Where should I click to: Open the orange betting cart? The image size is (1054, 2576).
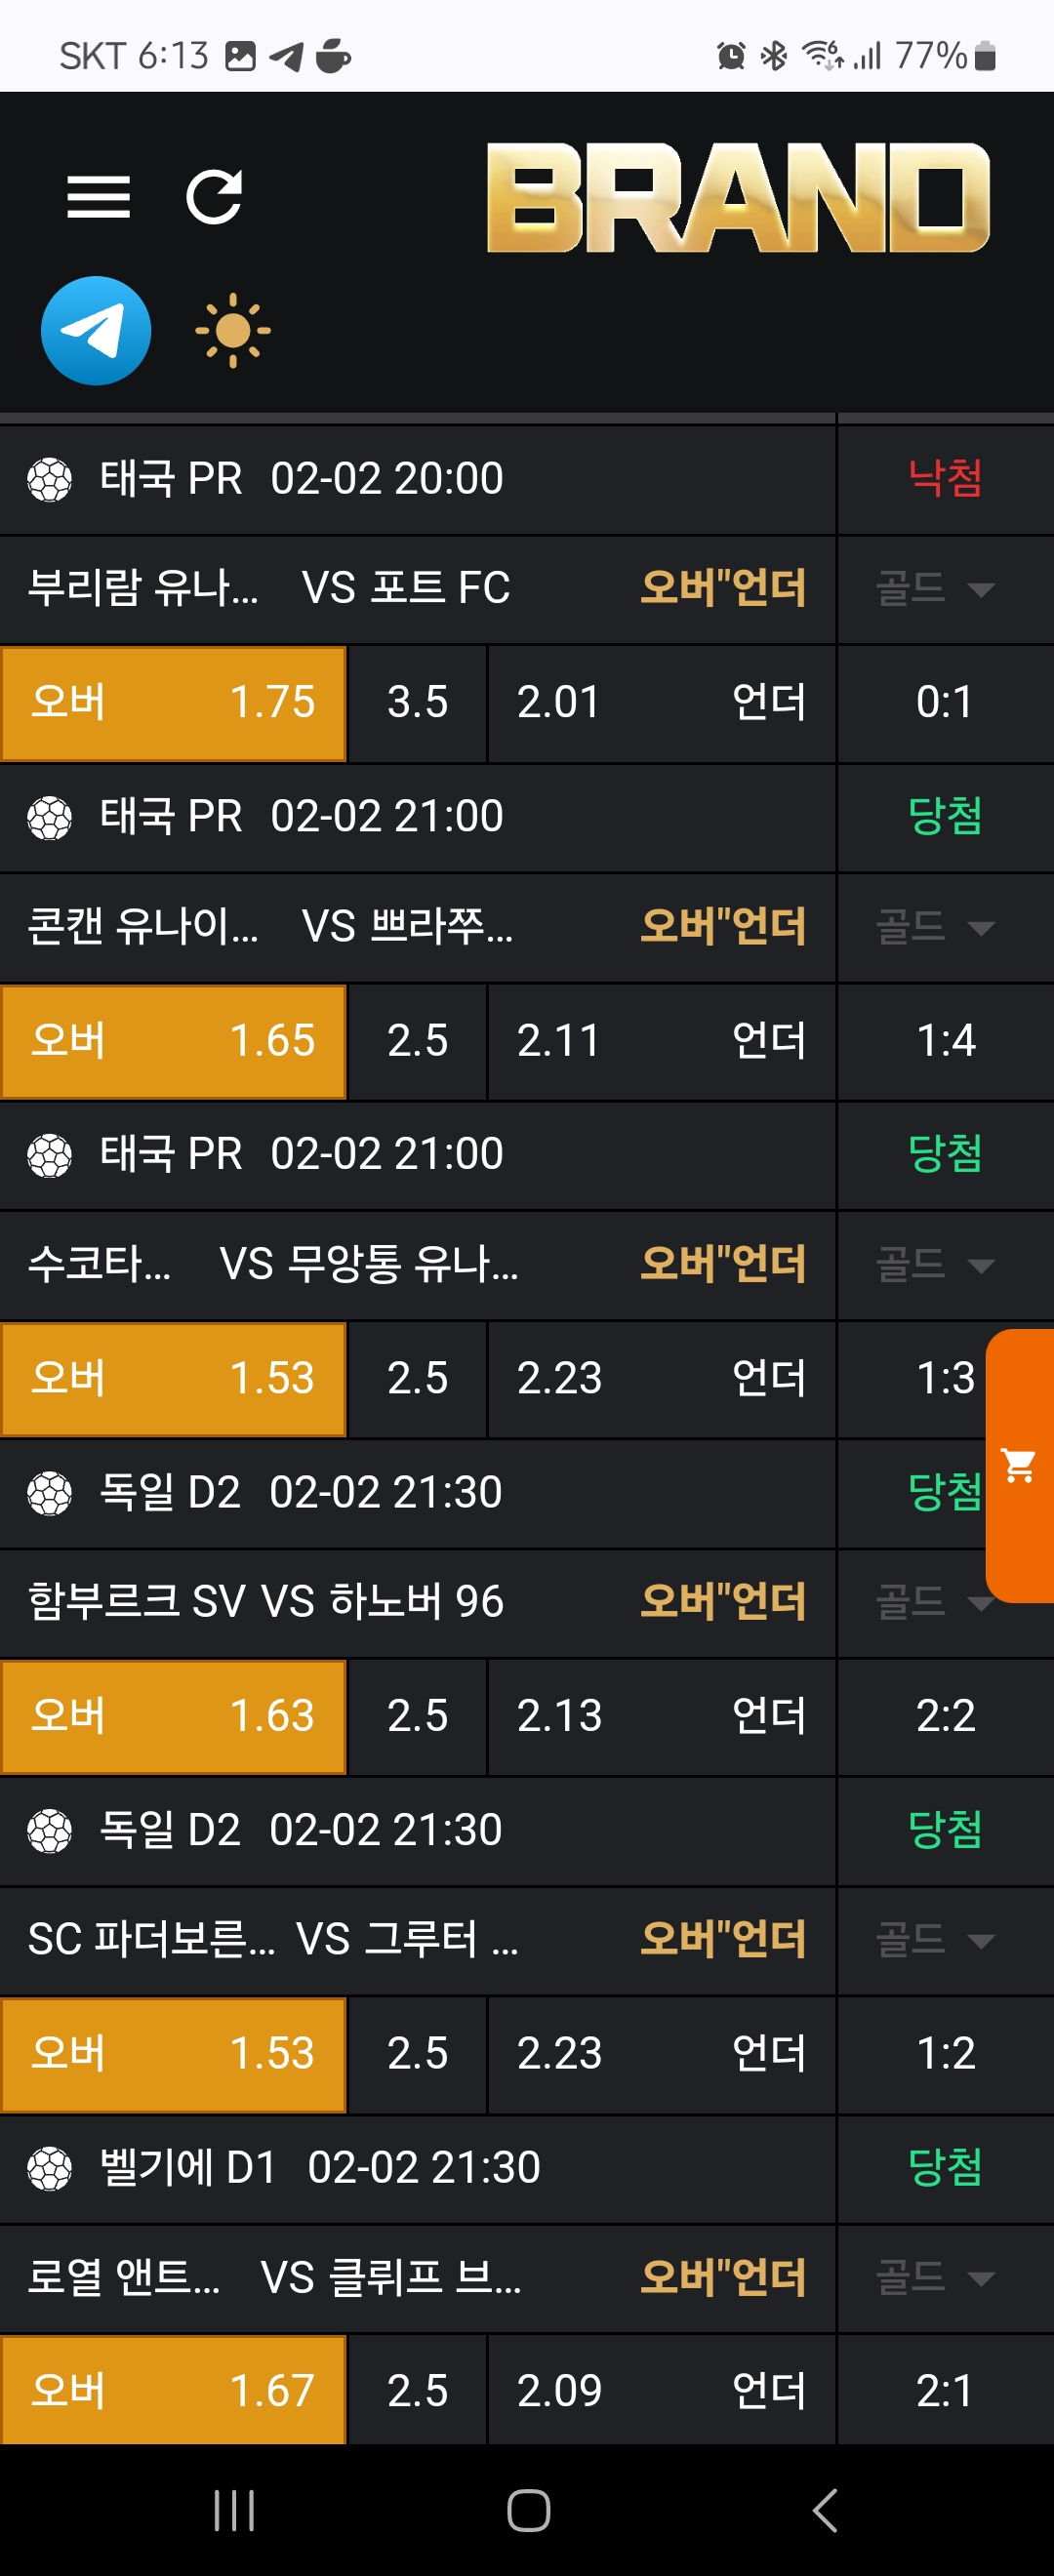1020,1465
